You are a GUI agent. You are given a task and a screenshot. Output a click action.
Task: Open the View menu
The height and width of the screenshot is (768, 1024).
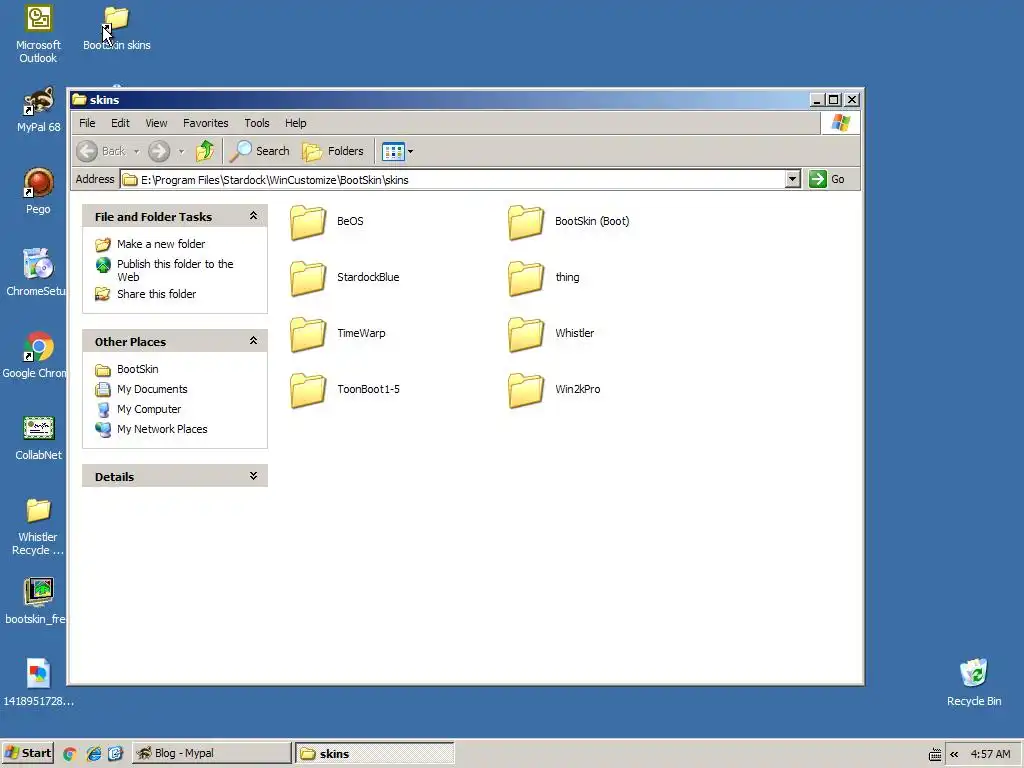(x=156, y=123)
